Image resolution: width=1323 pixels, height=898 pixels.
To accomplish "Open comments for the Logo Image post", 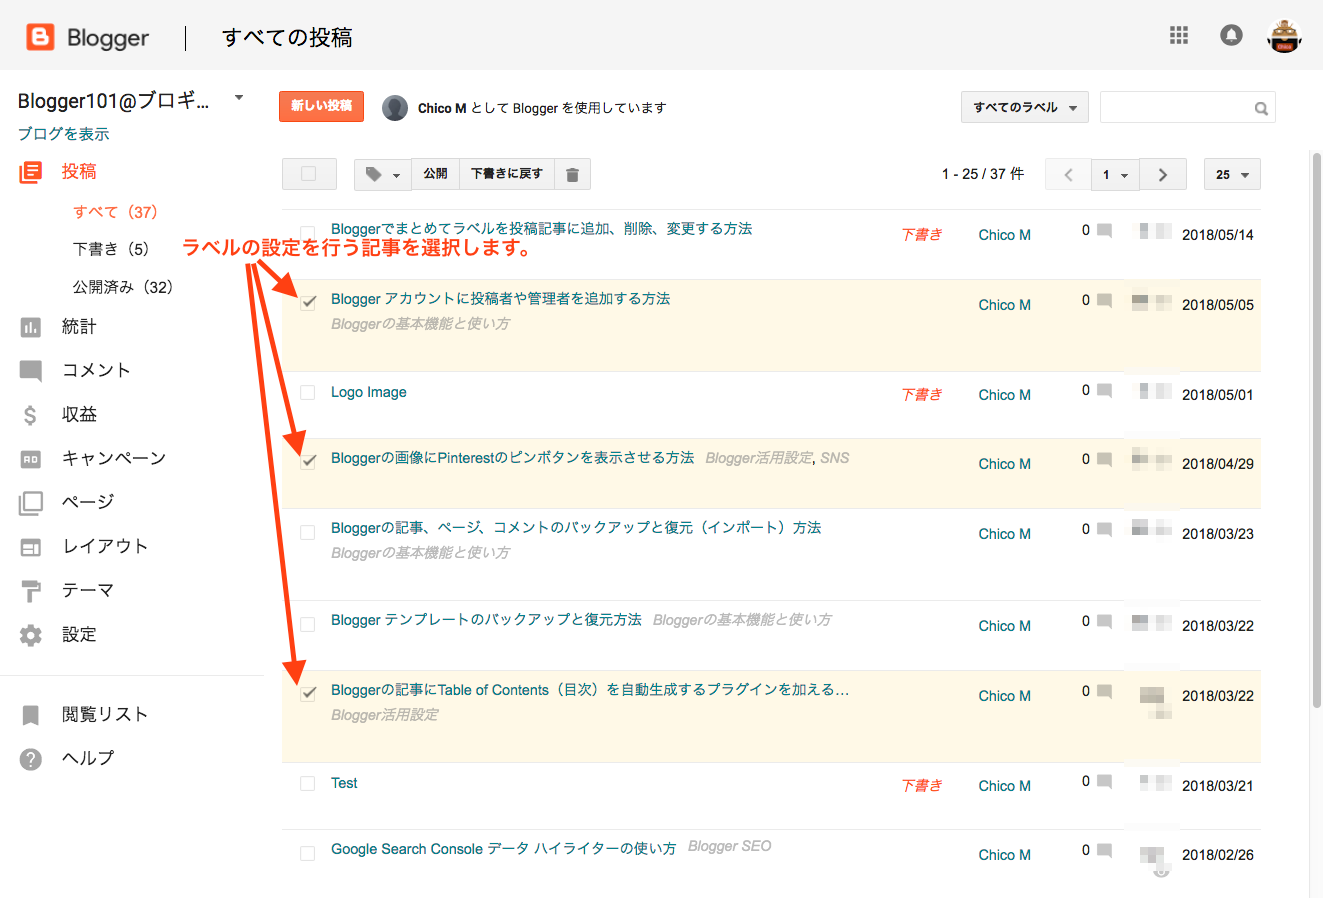I will click(1104, 391).
